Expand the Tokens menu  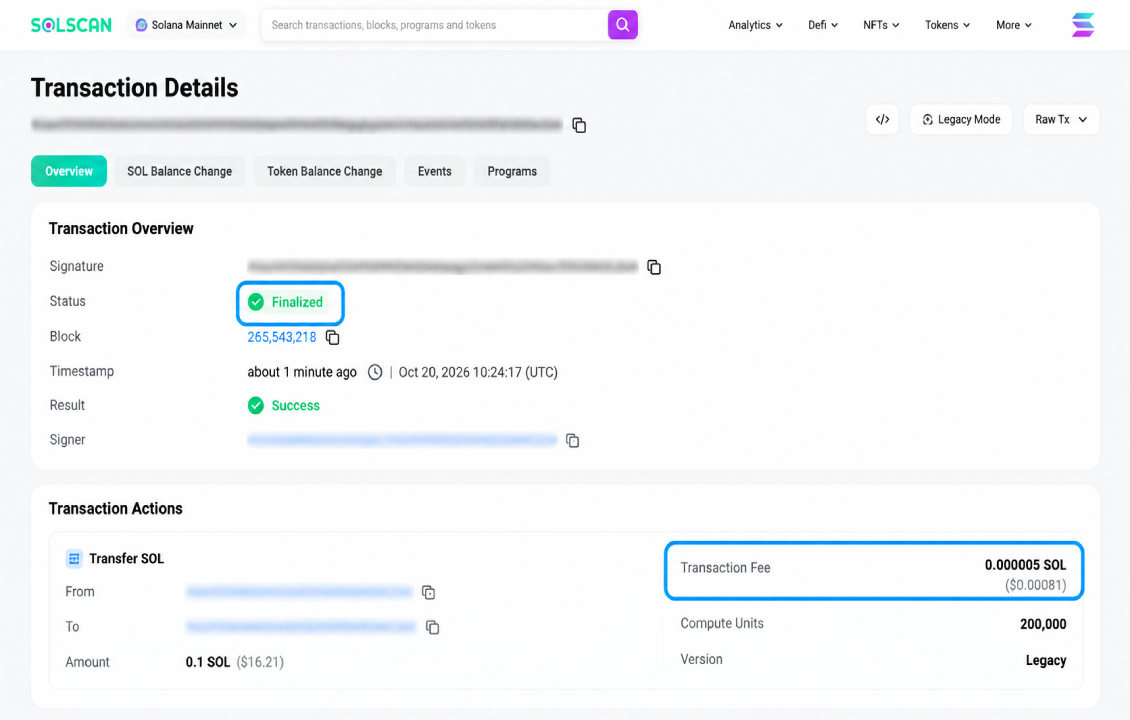pyautogui.click(x=948, y=25)
